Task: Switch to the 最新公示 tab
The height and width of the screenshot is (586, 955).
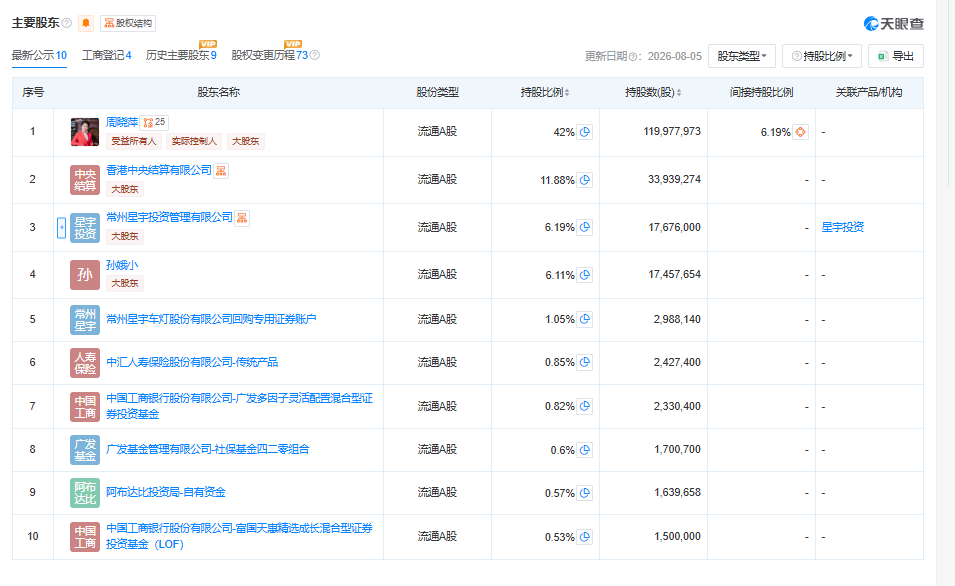Action: [x=40, y=55]
